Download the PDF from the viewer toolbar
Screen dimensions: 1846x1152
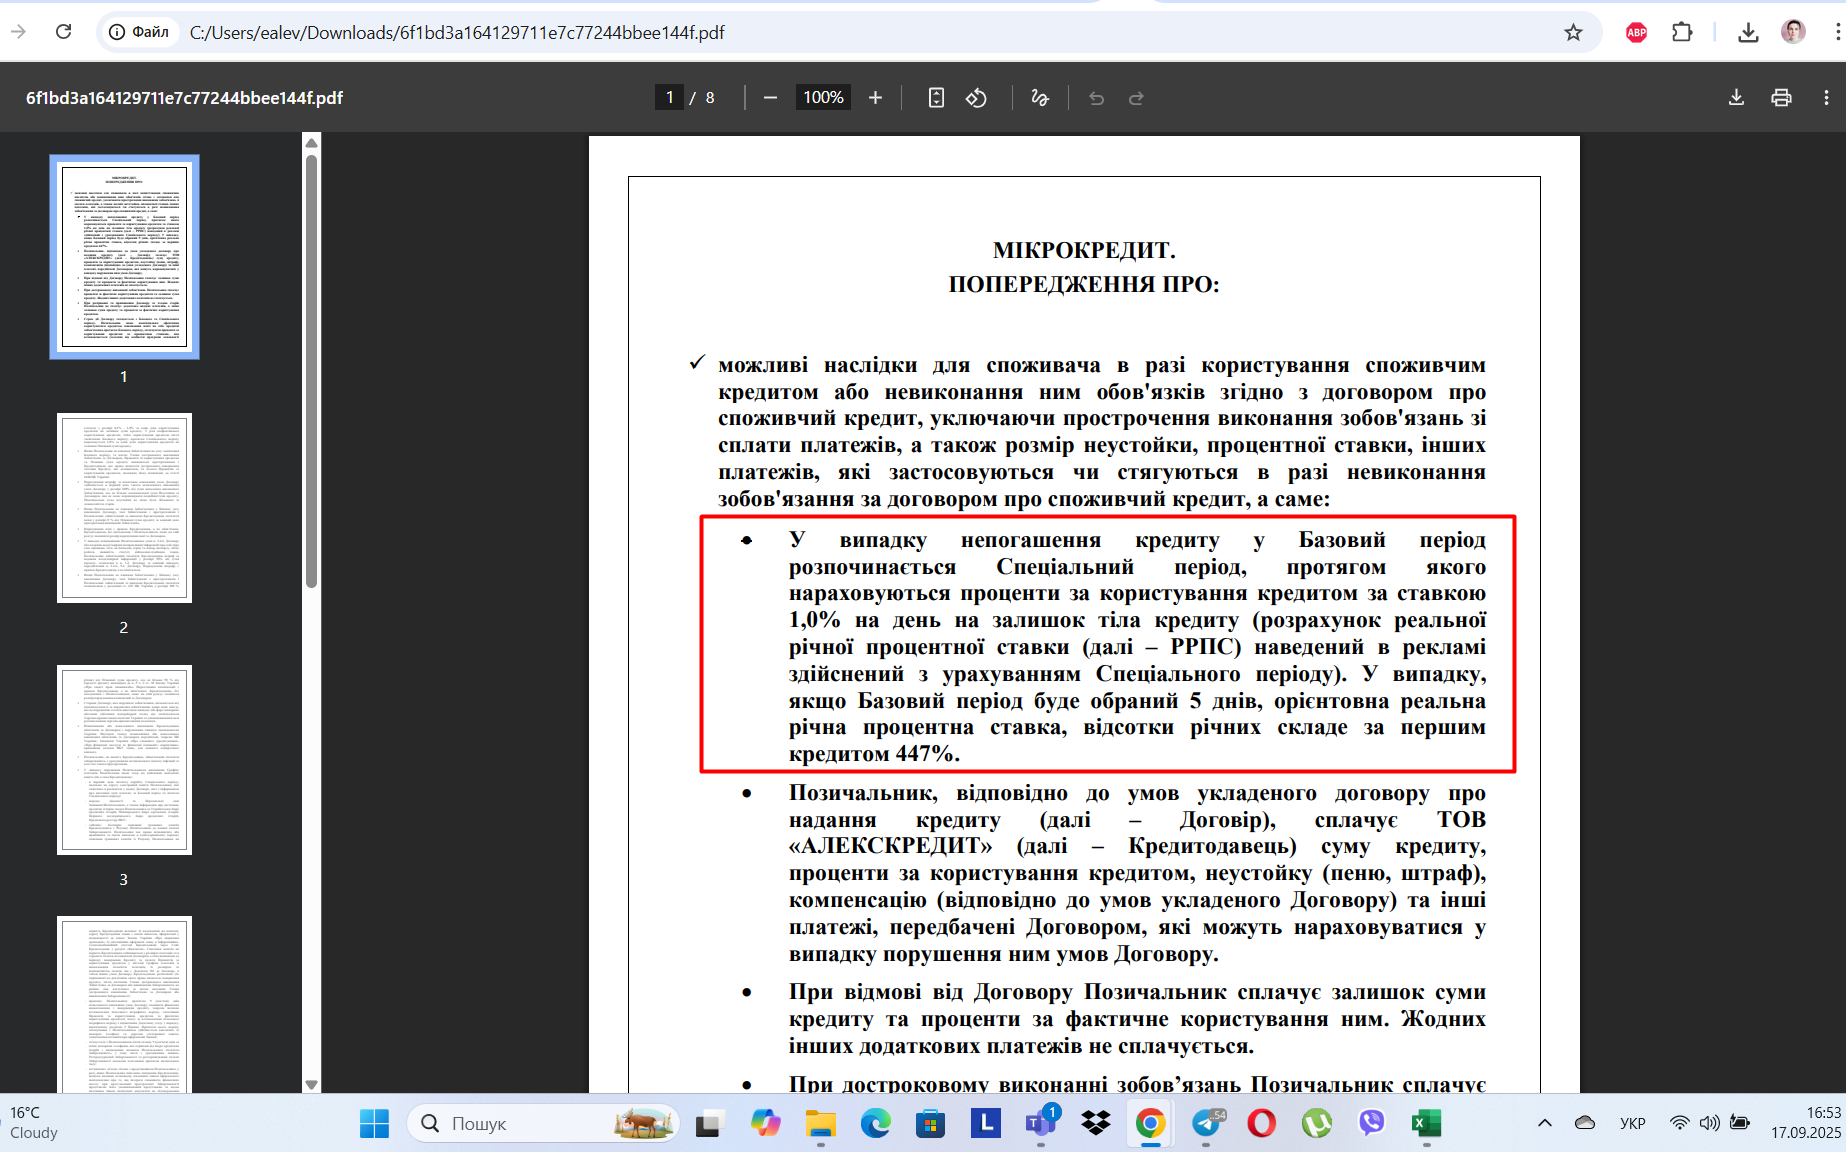point(1736,98)
